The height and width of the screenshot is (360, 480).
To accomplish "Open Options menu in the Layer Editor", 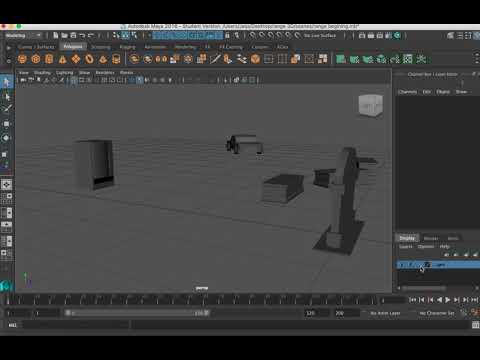I will (426, 247).
